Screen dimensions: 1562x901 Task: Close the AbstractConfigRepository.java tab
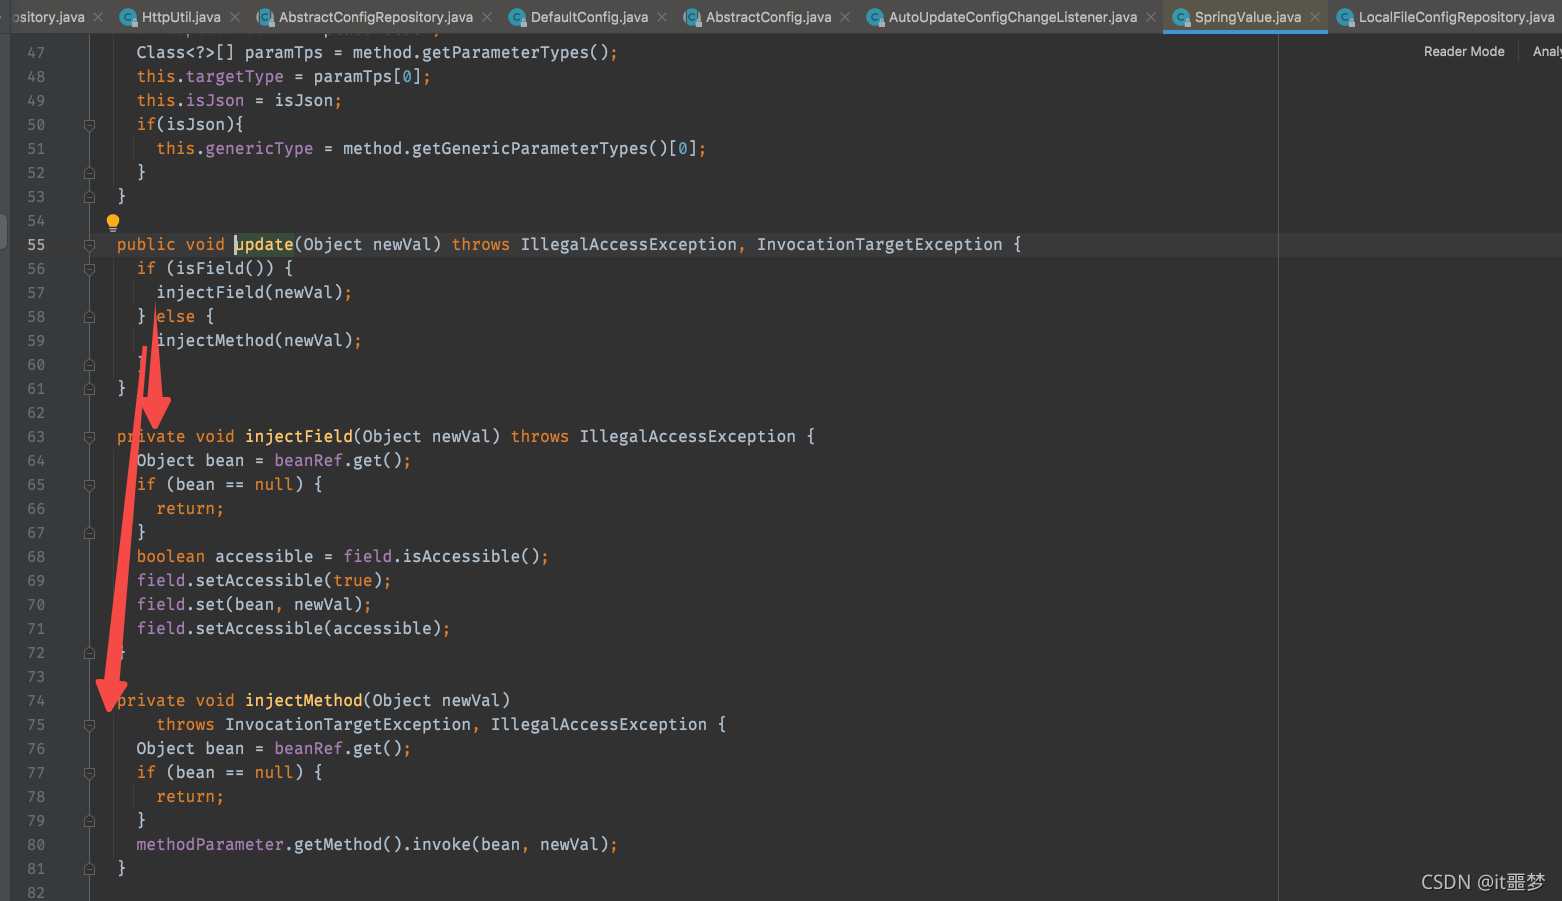click(x=487, y=17)
